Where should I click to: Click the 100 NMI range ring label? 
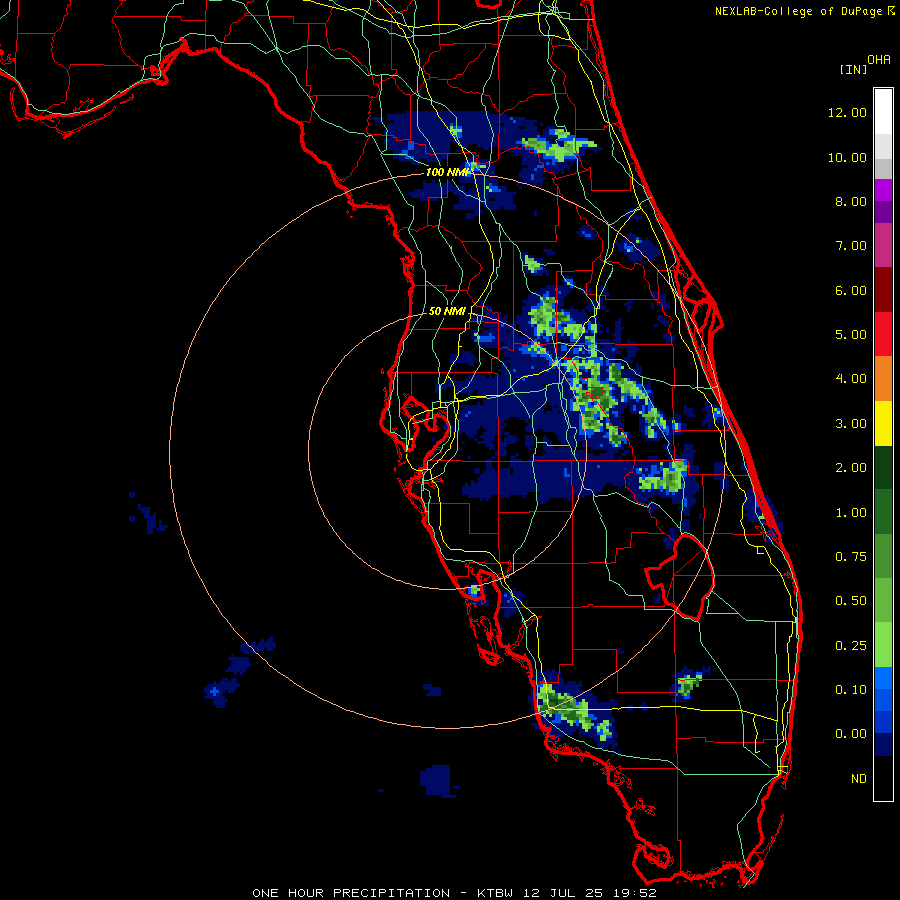point(447,172)
